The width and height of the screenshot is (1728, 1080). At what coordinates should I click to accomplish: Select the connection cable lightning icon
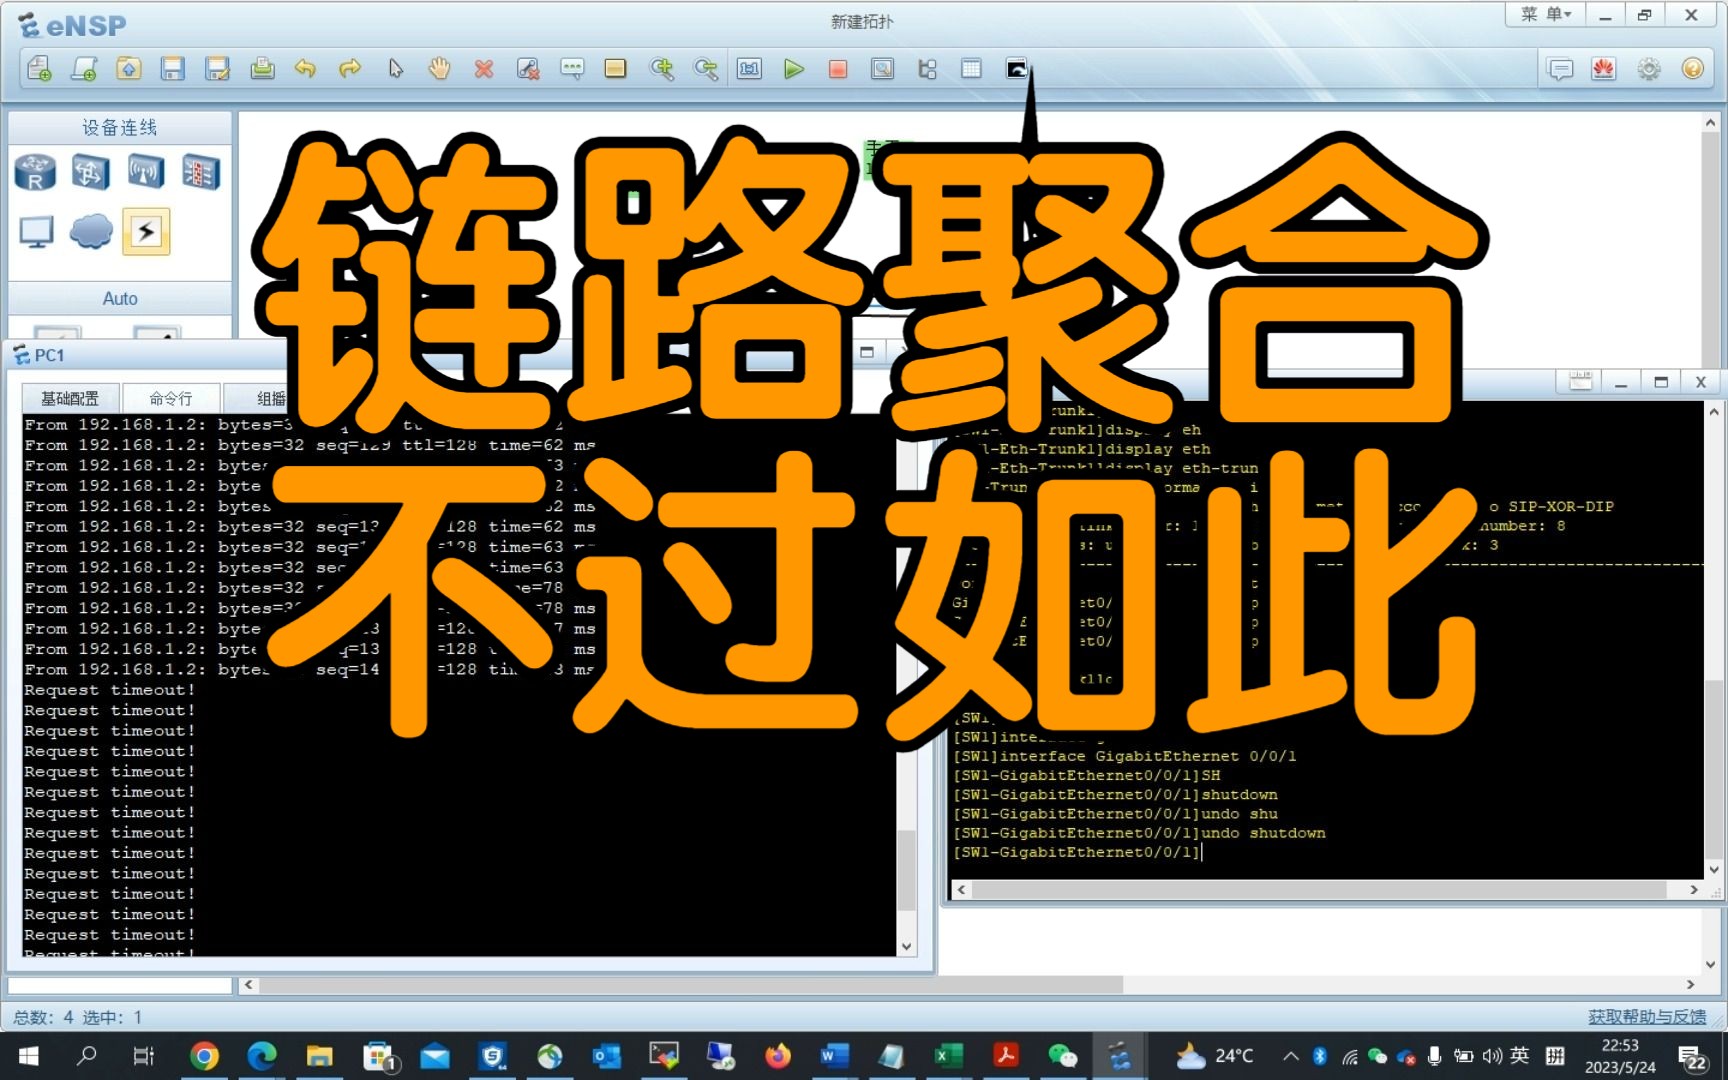146,232
